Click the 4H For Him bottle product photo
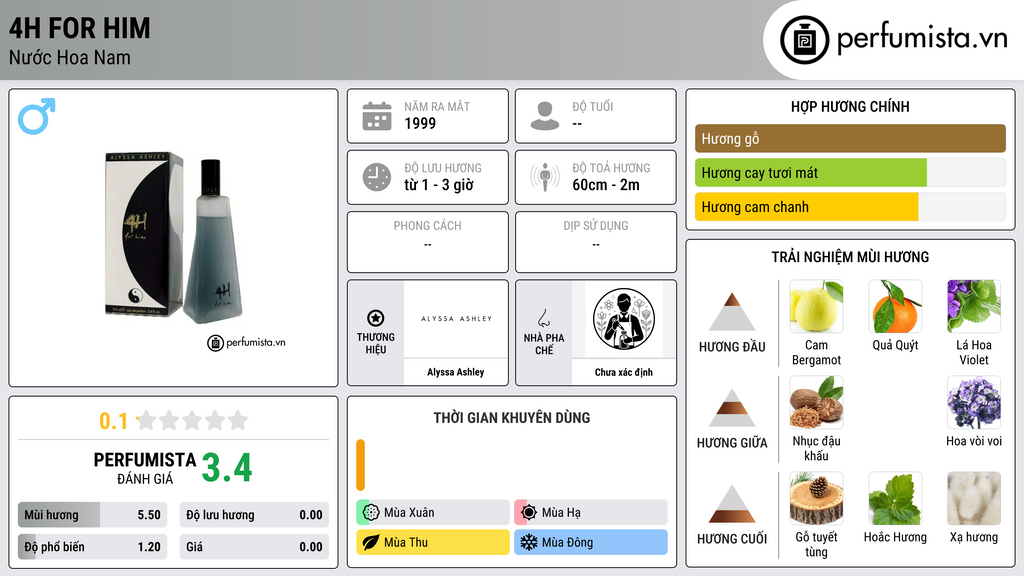Viewport: 1024px width, 576px height. [x=174, y=238]
